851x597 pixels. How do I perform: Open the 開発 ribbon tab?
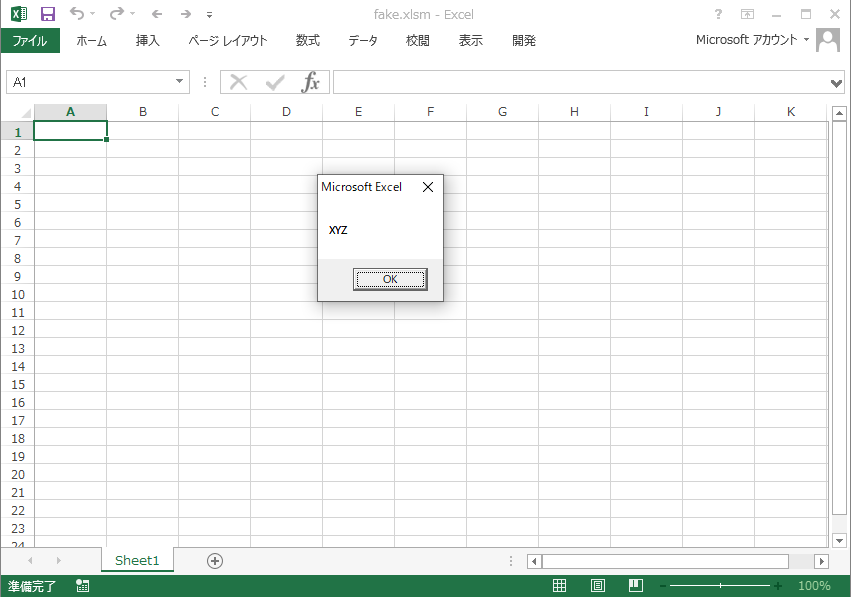tap(524, 41)
